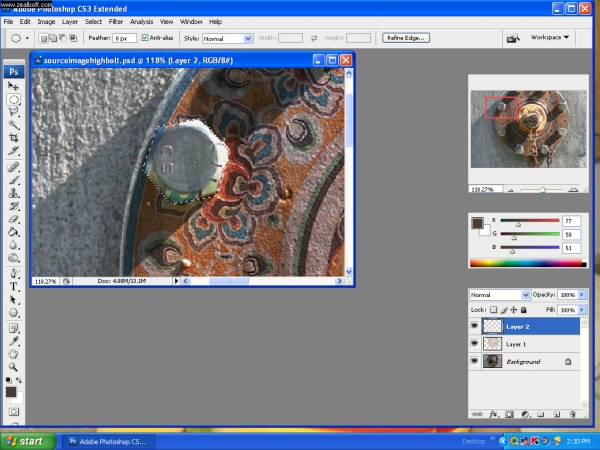Open the File menu
The width and height of the screenshot is (600, 450).
[8, 22]
